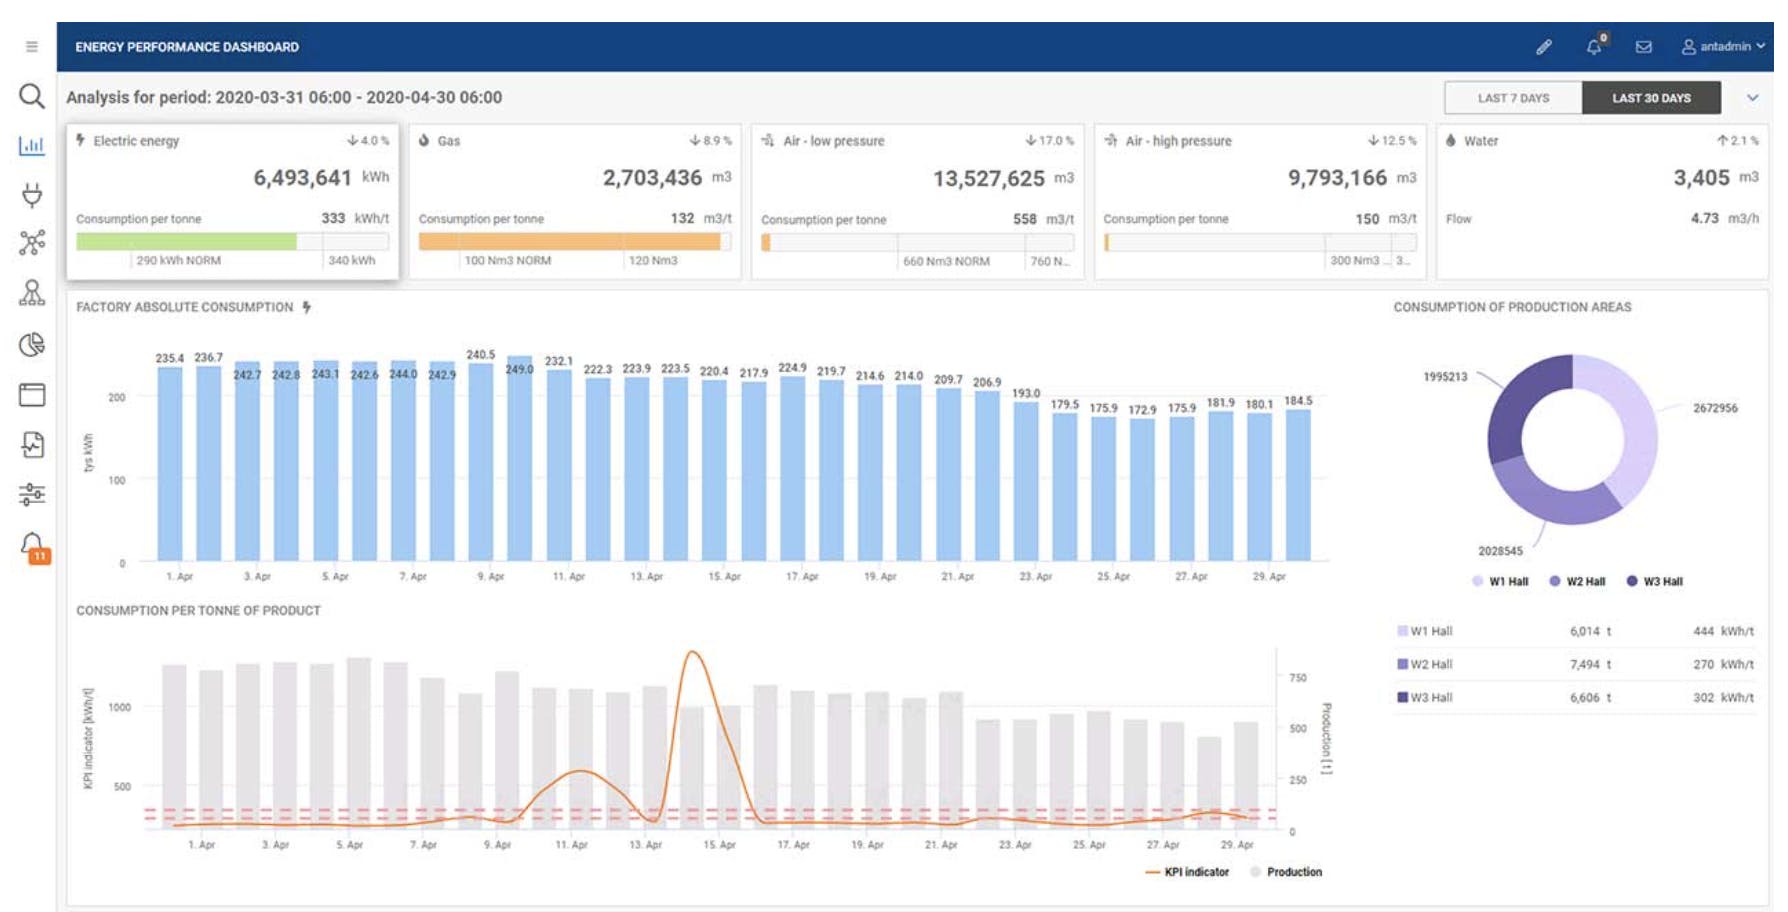The height and width of the screenshot is (912, 1788).
Task: Open the pie chart reports section
Action: point(31,344)
